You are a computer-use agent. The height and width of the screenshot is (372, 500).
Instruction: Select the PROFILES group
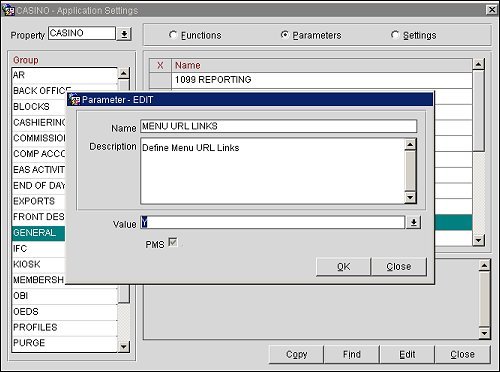click(65, 327)
